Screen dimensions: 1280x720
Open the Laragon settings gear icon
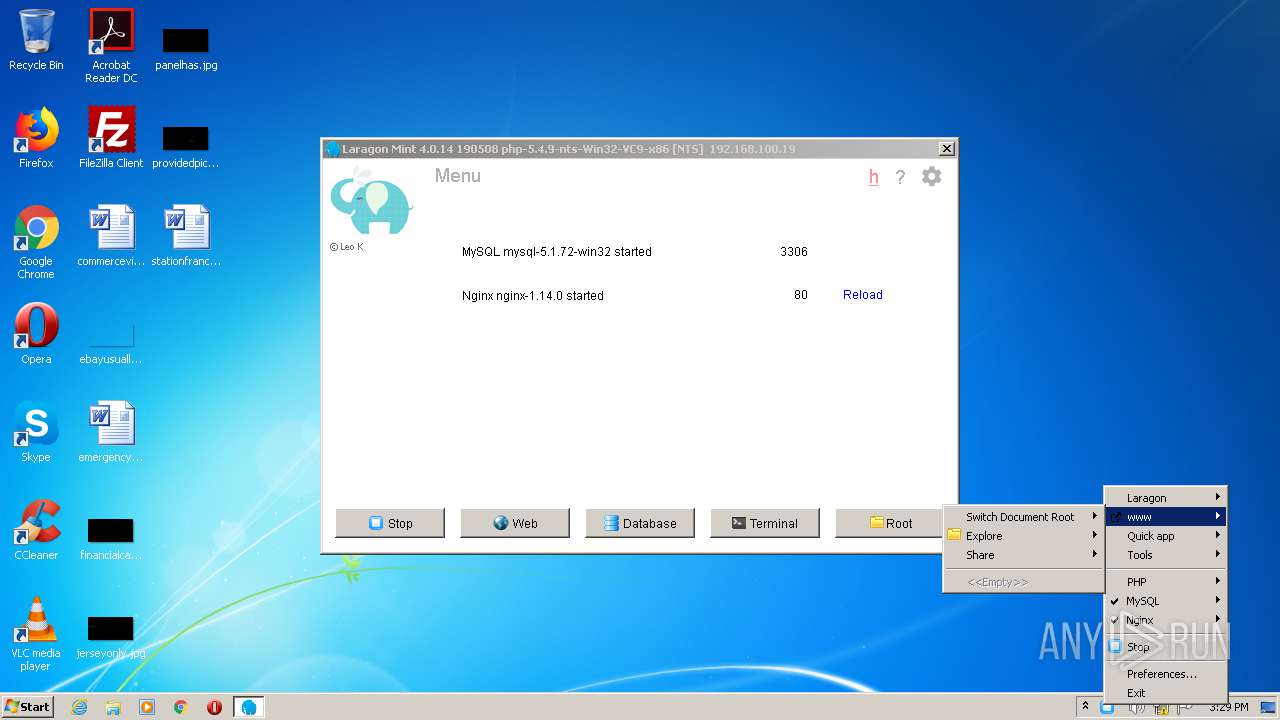[931, 177]
